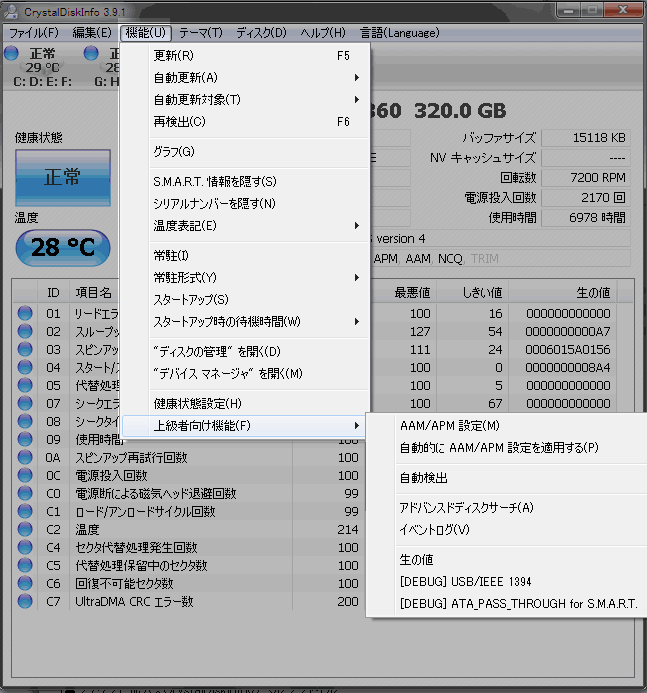Click status orb for attribute 04
The image size is (647, 693).
[x=25, y=367]
